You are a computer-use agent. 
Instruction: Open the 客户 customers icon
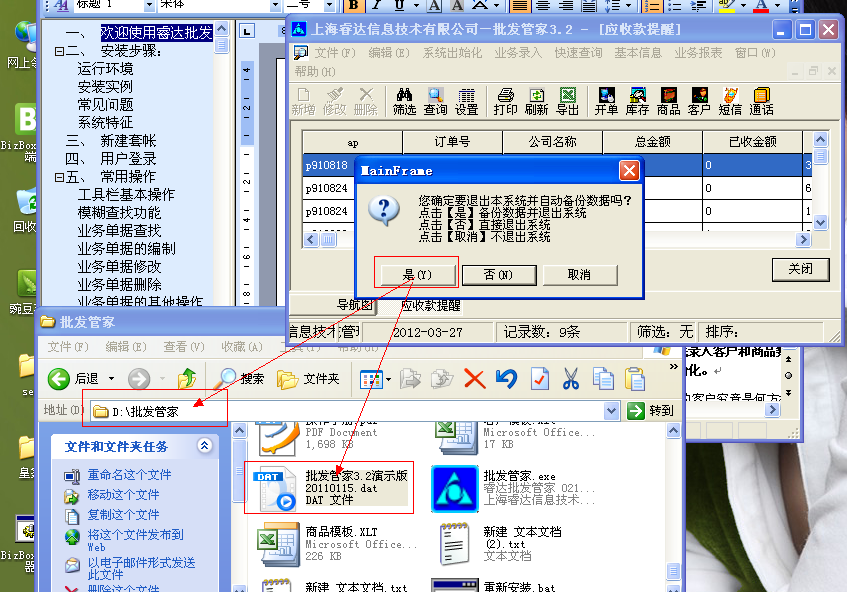coord(699,96)
